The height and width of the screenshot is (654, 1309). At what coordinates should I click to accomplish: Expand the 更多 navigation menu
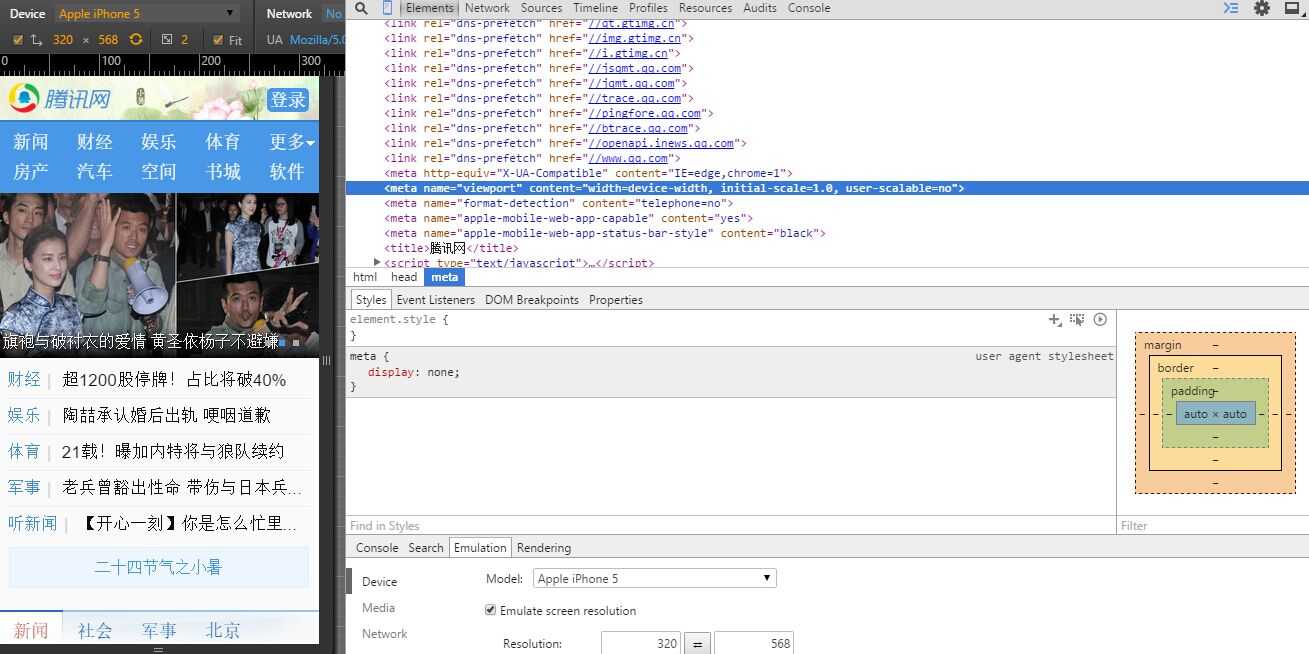click(292, 142)
